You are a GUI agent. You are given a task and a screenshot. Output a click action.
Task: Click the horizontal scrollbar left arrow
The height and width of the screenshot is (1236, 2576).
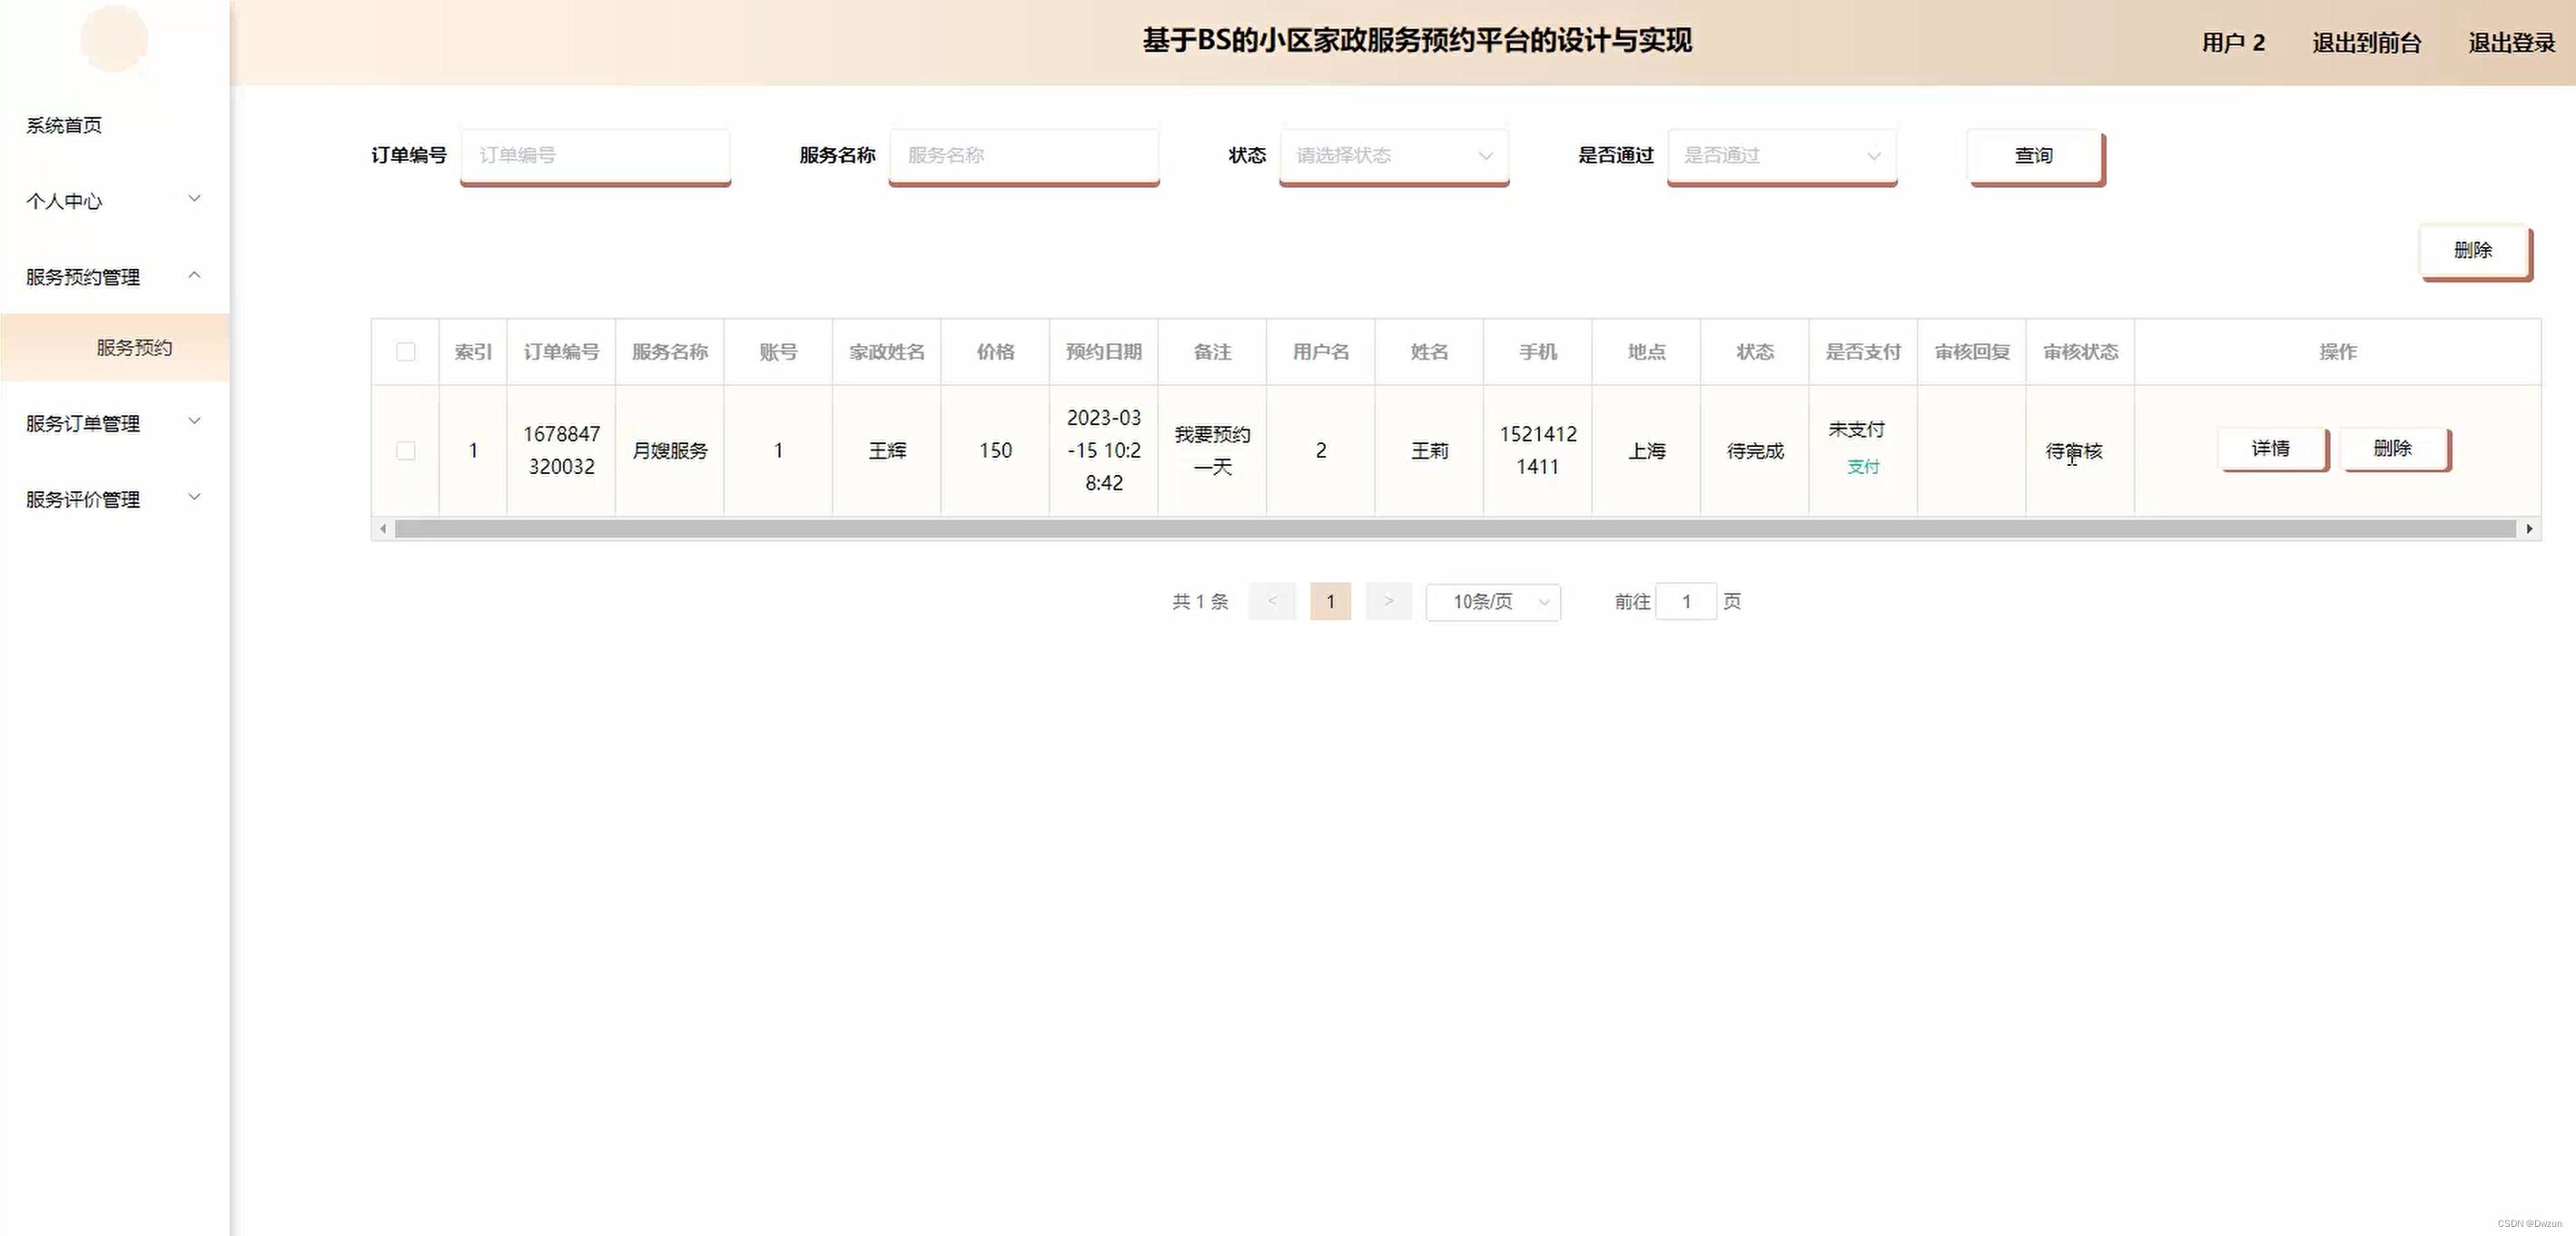pyautogui.click(x=383, y=529)
